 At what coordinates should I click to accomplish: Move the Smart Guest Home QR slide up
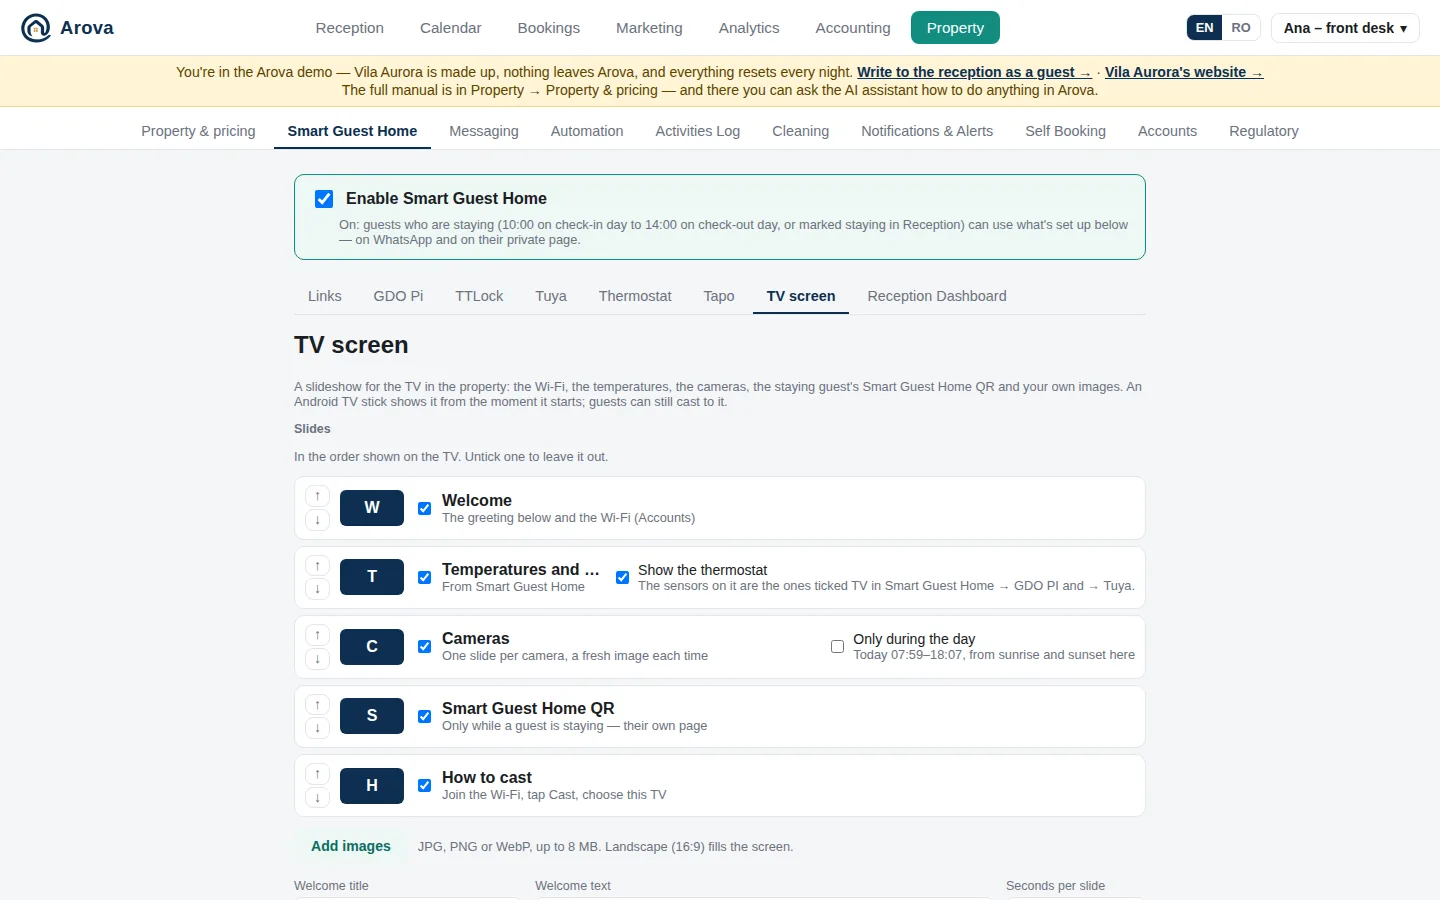tap(317, 705)
